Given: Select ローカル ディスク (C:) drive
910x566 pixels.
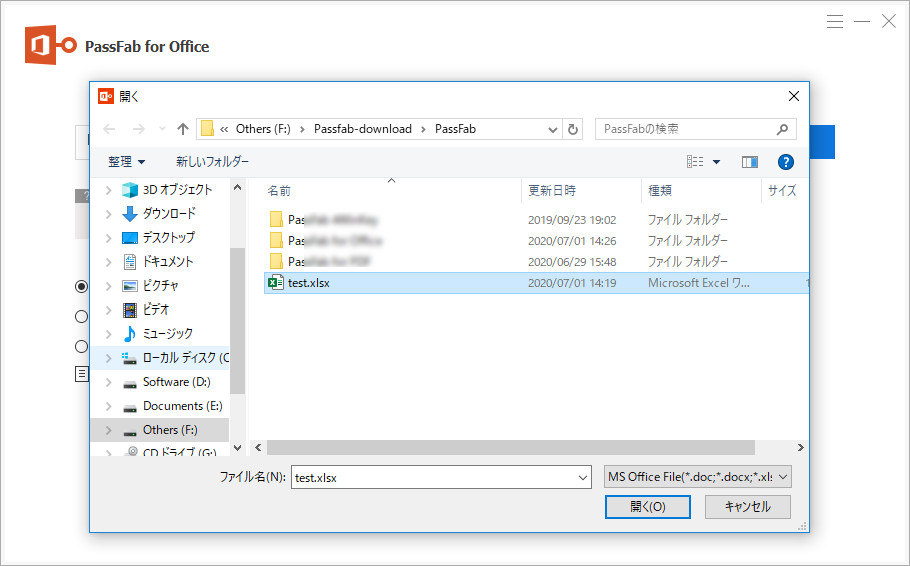Looking at the screenshot, I should coord(186,358).
